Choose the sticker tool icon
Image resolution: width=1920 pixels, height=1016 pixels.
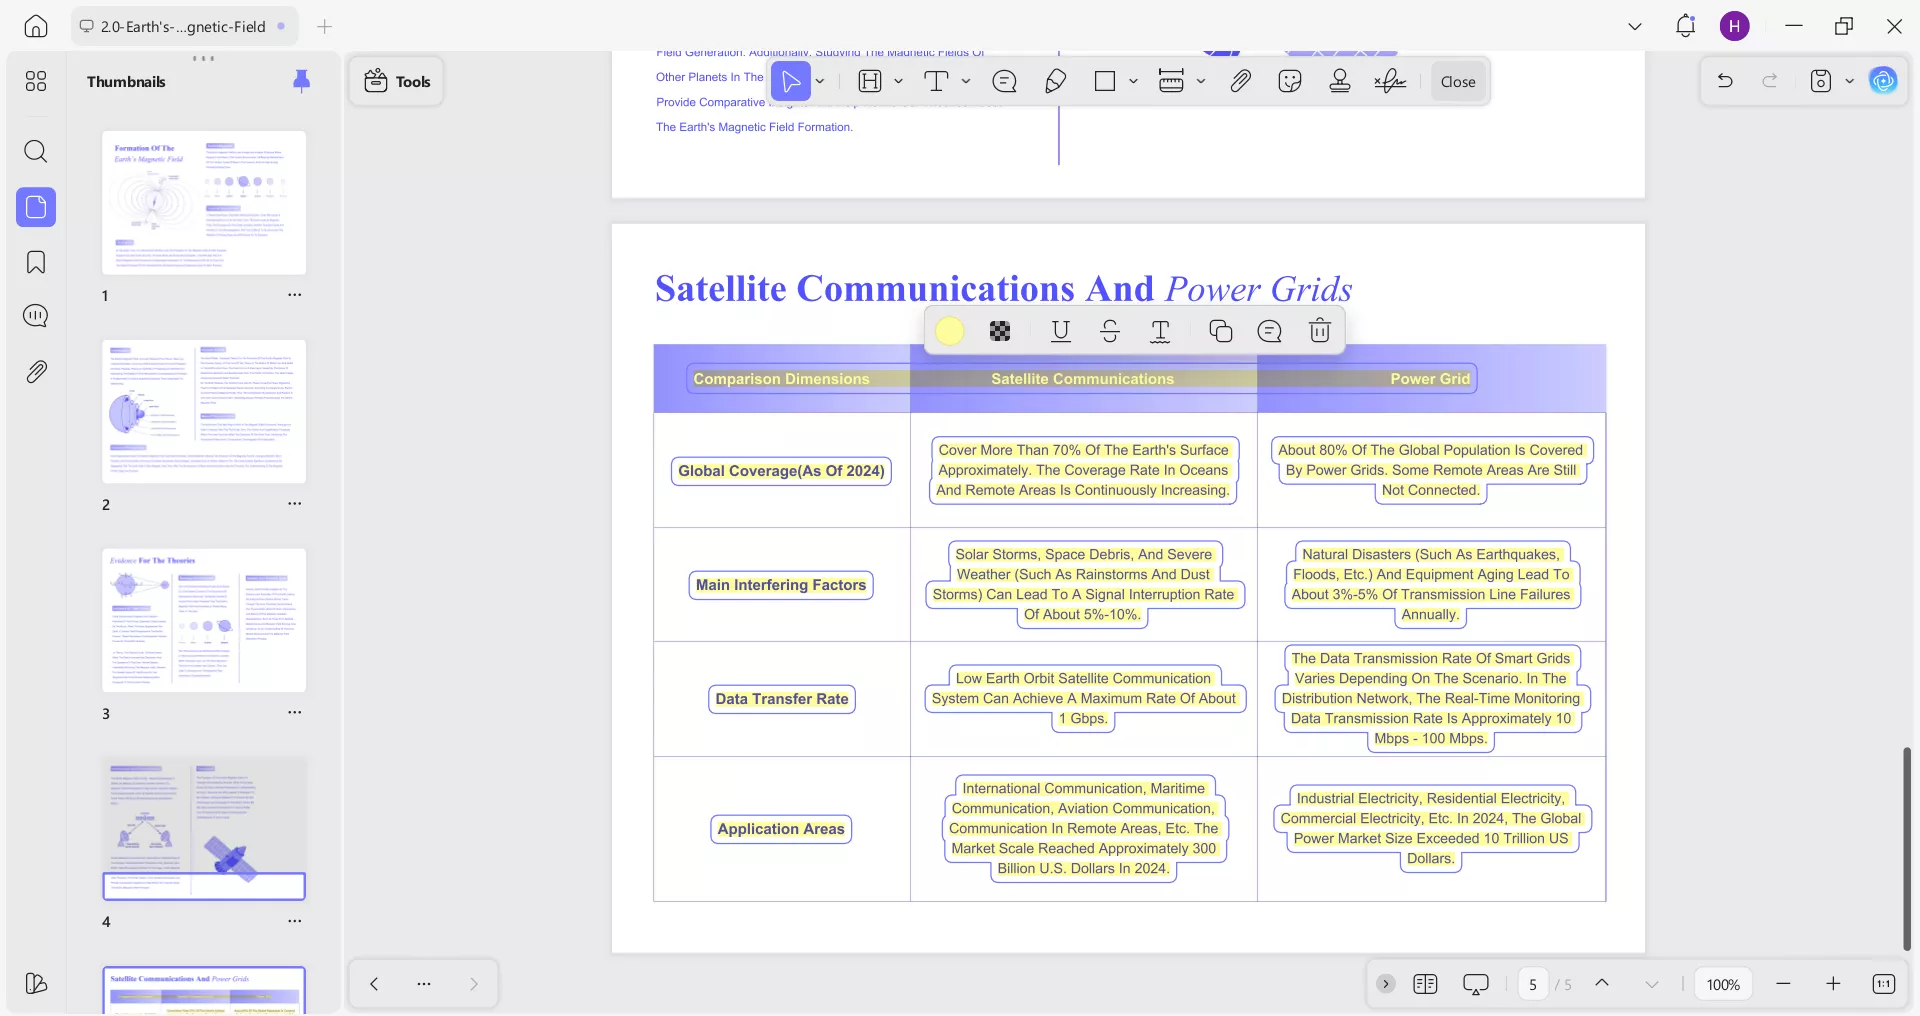(1290, 82)
